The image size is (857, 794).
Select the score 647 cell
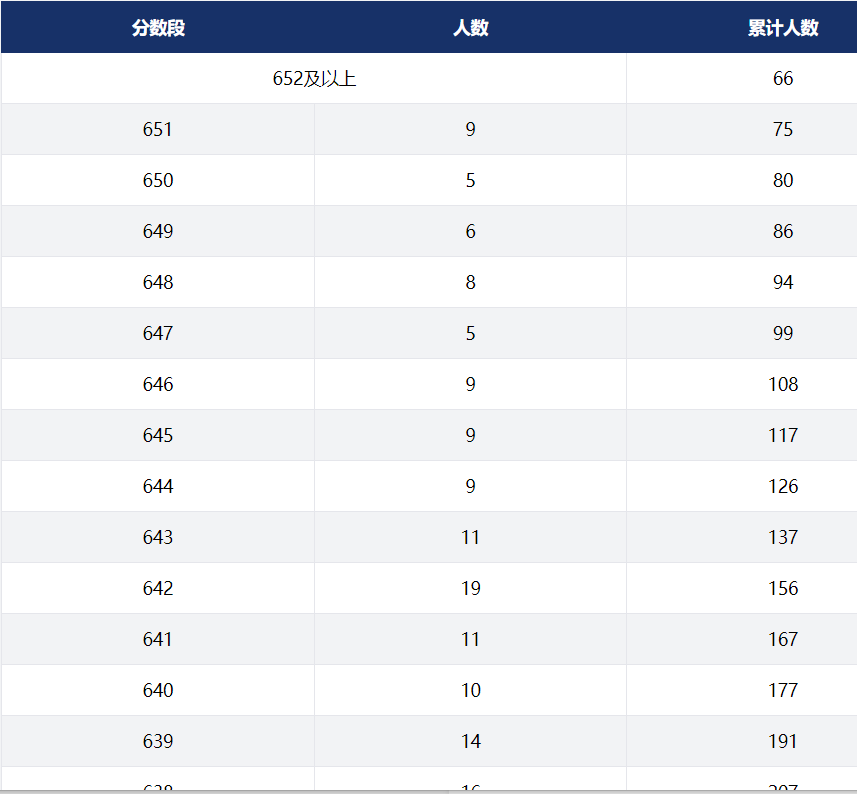158,333
